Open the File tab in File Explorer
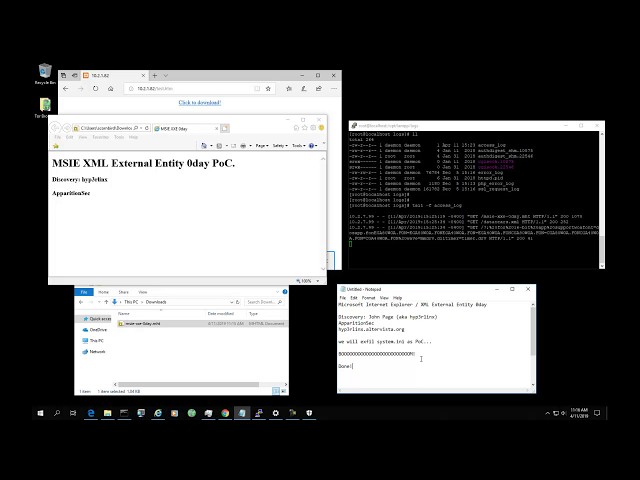 tap(84, 292)
